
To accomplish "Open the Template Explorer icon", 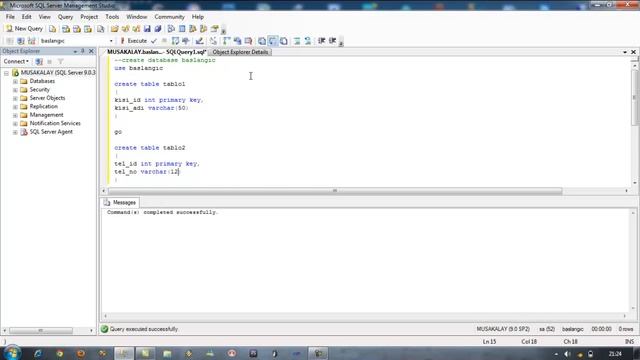I will (203, 29).
